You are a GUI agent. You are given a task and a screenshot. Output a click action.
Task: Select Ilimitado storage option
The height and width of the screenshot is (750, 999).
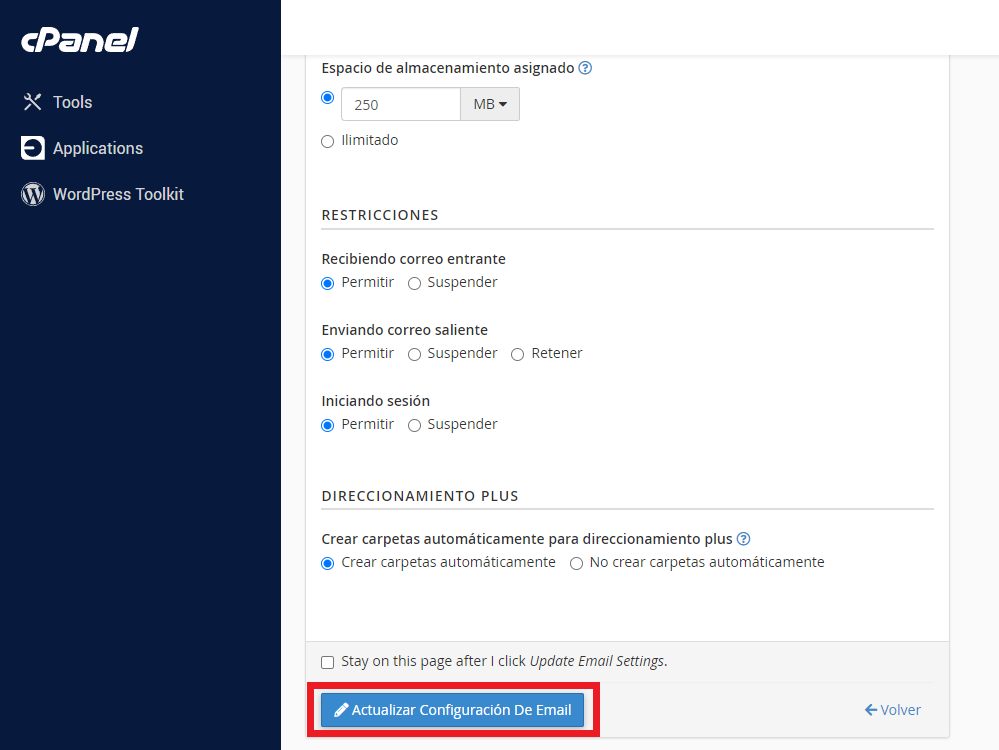pyautogui.click(x=327, y=141)
